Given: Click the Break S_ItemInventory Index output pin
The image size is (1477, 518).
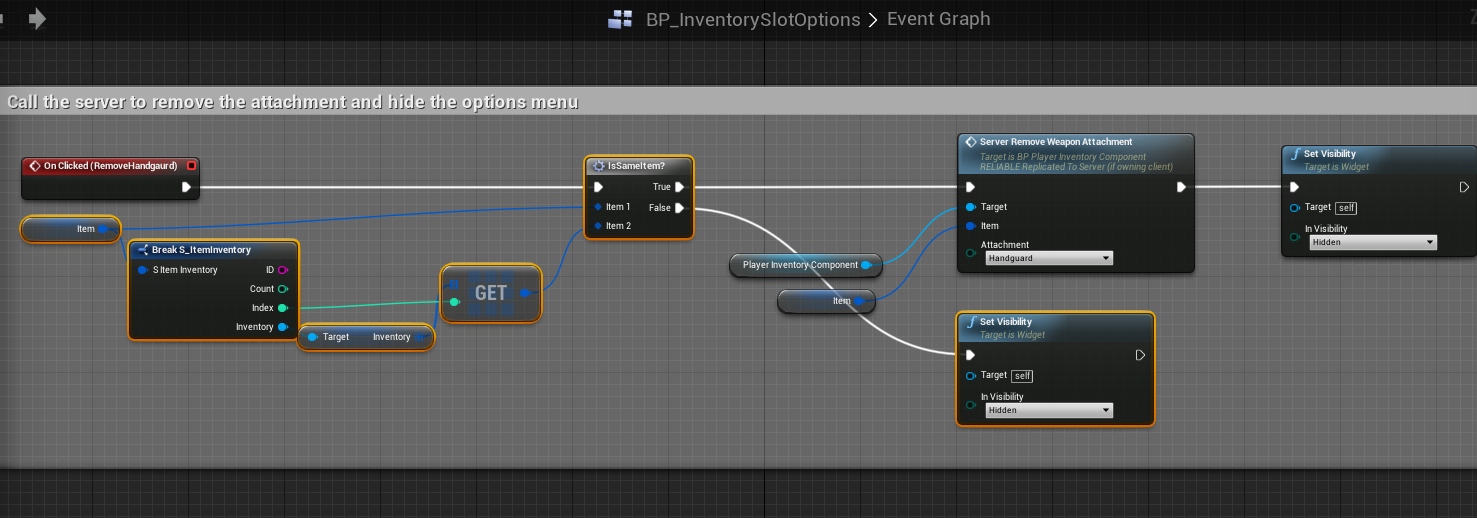Looking at the screenshot, I should [282, 308].
